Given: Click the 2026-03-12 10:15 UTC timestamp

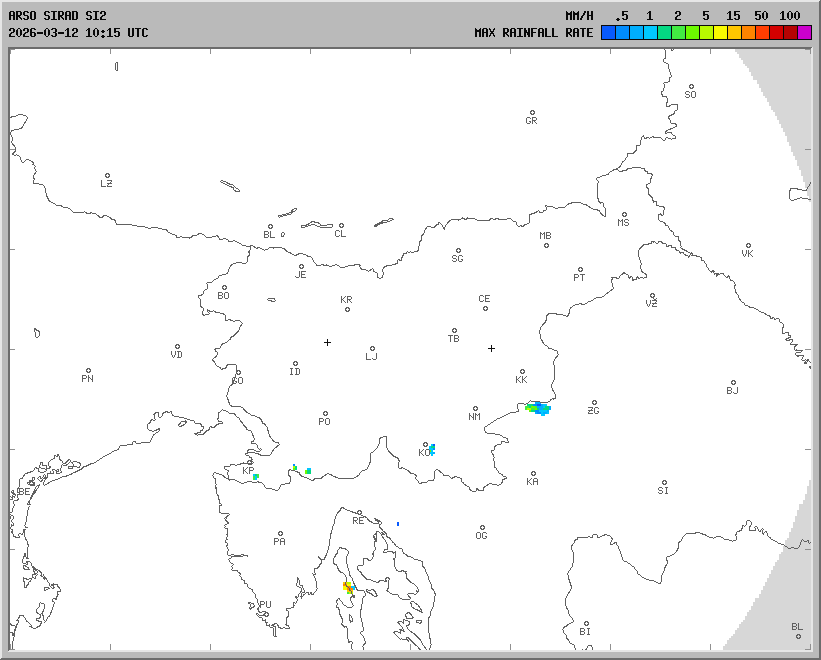Looking at the screenshot, I should 78,33.
